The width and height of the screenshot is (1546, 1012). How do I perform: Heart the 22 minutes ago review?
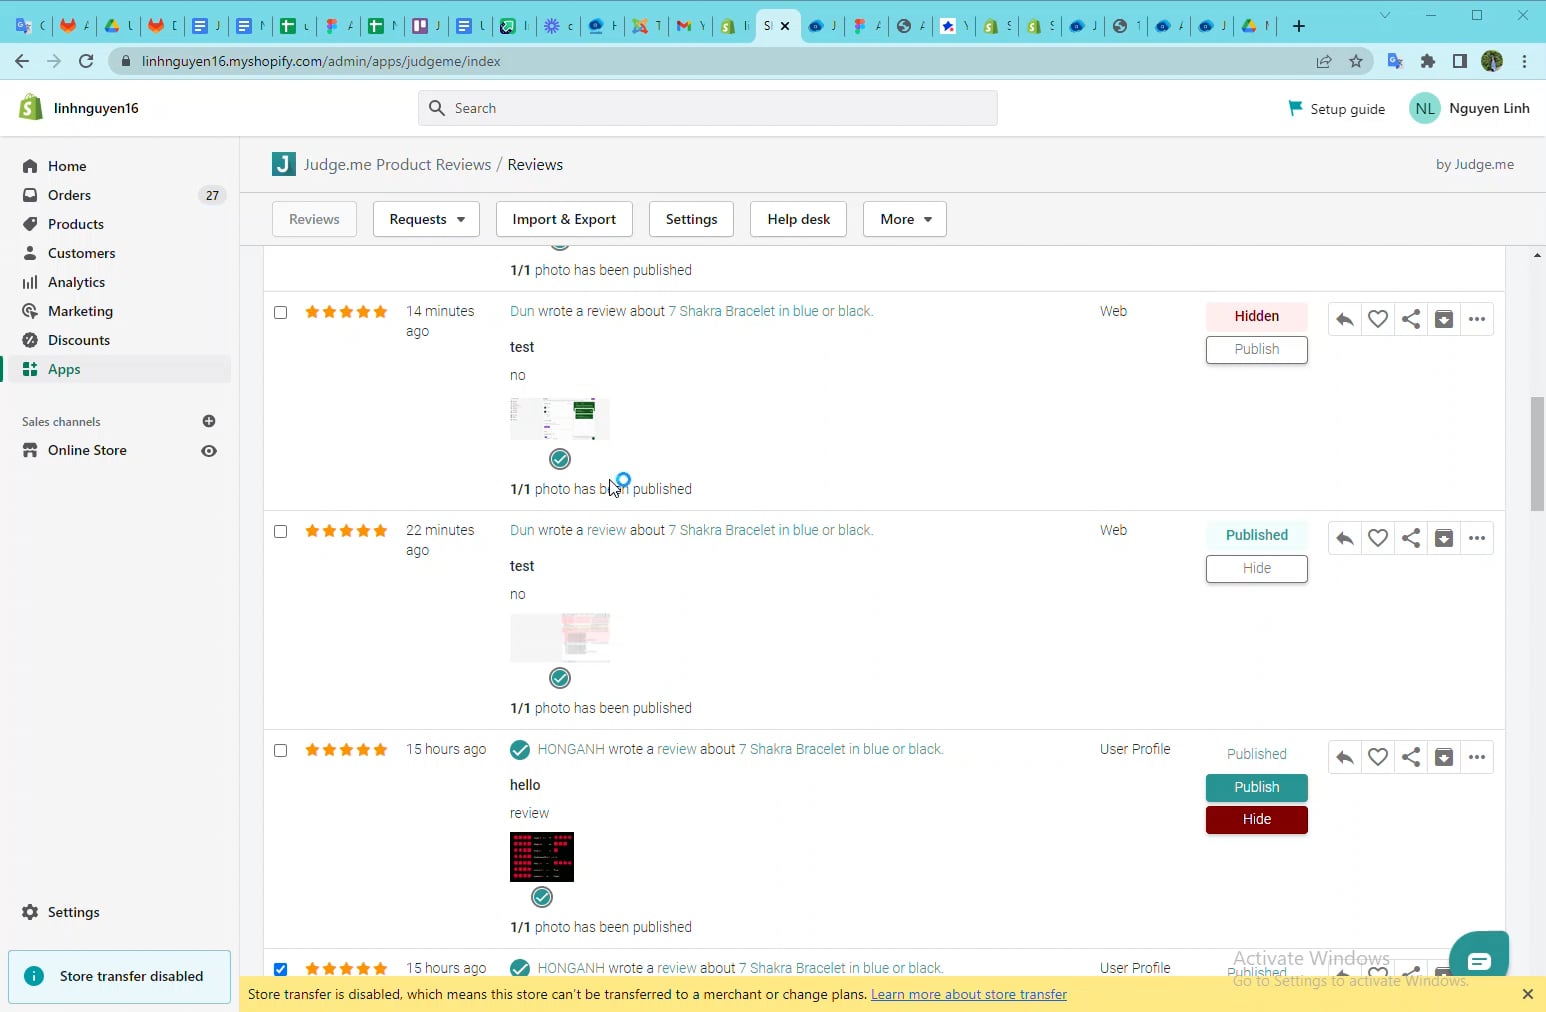(x=1378, y=539)
